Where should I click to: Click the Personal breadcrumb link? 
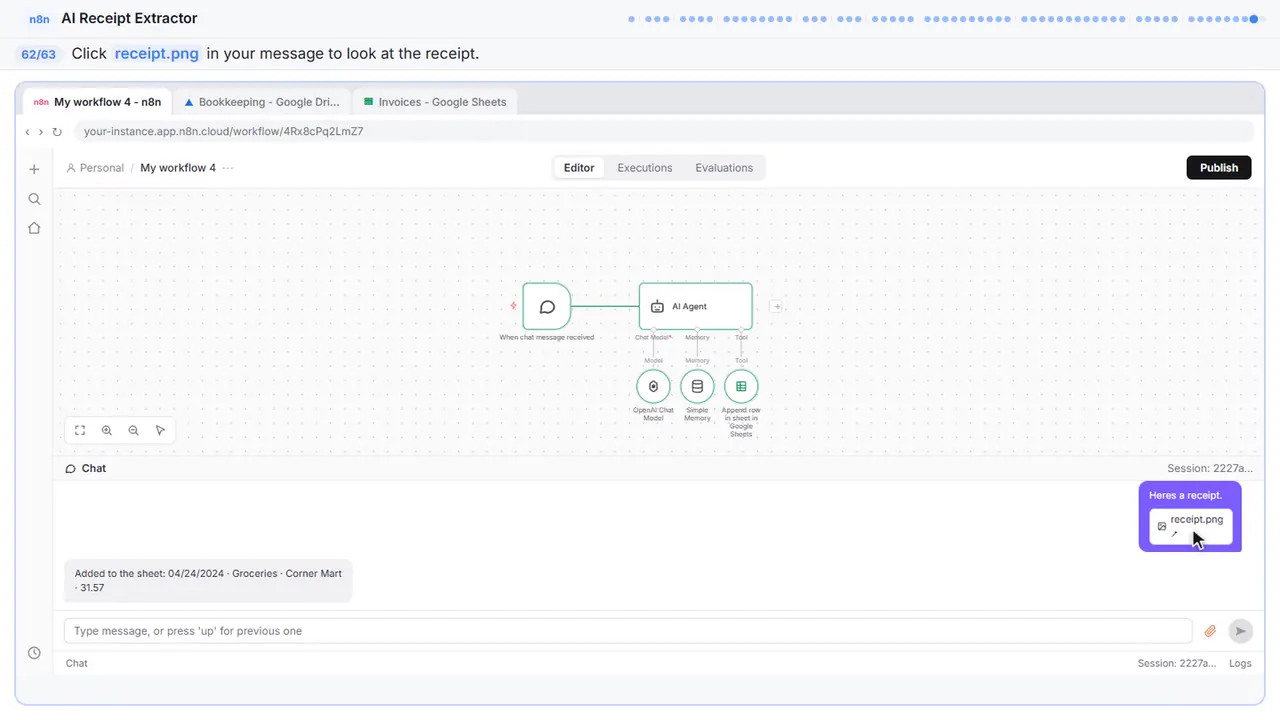coord(95,168)
